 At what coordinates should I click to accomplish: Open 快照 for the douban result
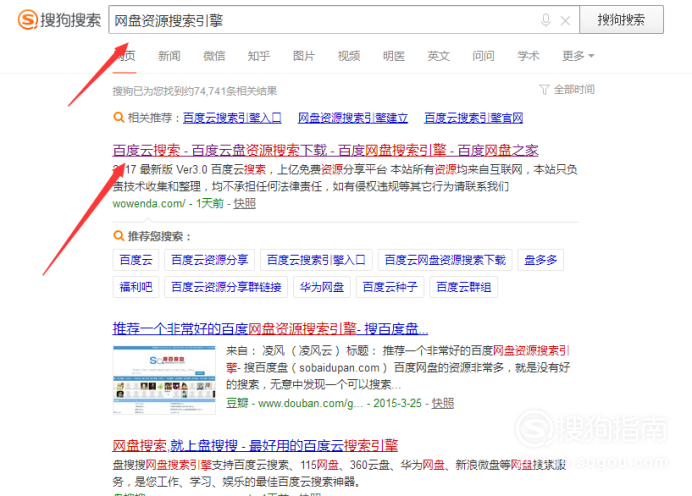(x=443, y=403)
